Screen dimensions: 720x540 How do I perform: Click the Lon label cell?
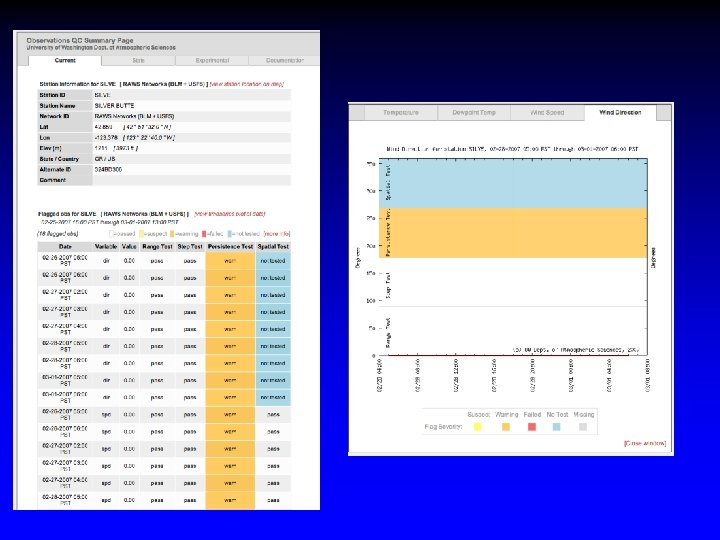coord(65,138)
